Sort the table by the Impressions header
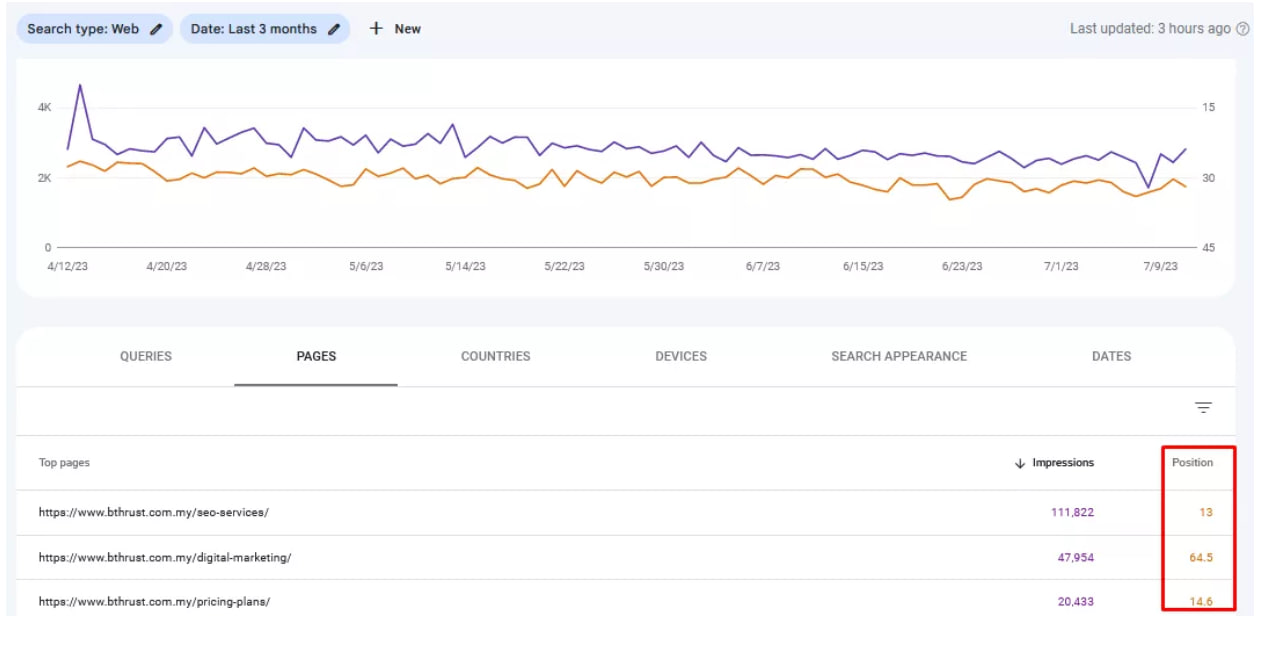 click(x=1063, y=462)
